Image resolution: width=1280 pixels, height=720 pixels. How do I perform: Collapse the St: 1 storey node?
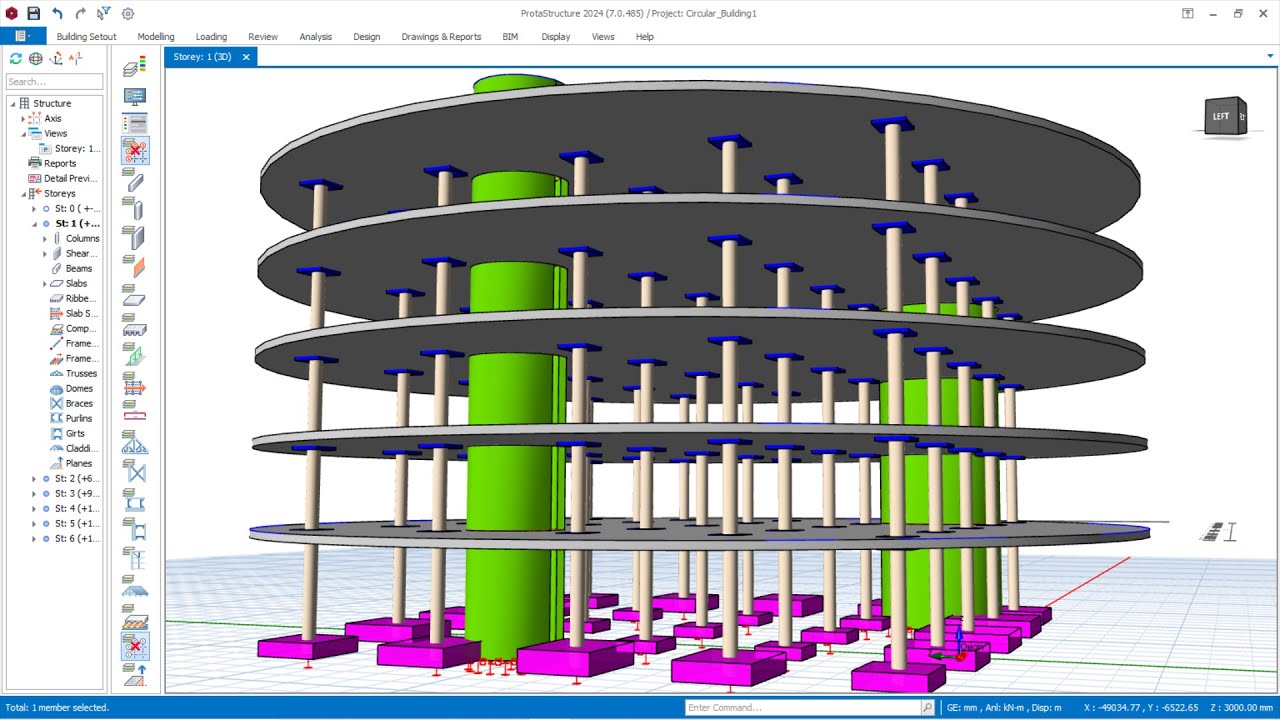tap(33, 224)
